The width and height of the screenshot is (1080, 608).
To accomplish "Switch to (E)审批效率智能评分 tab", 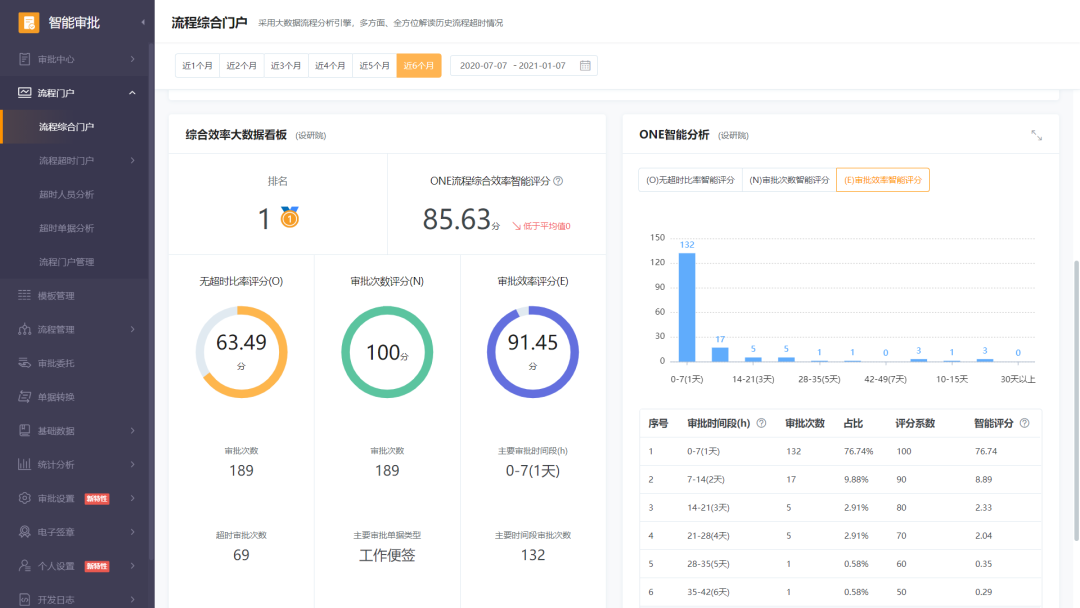I will coord(883,180).
